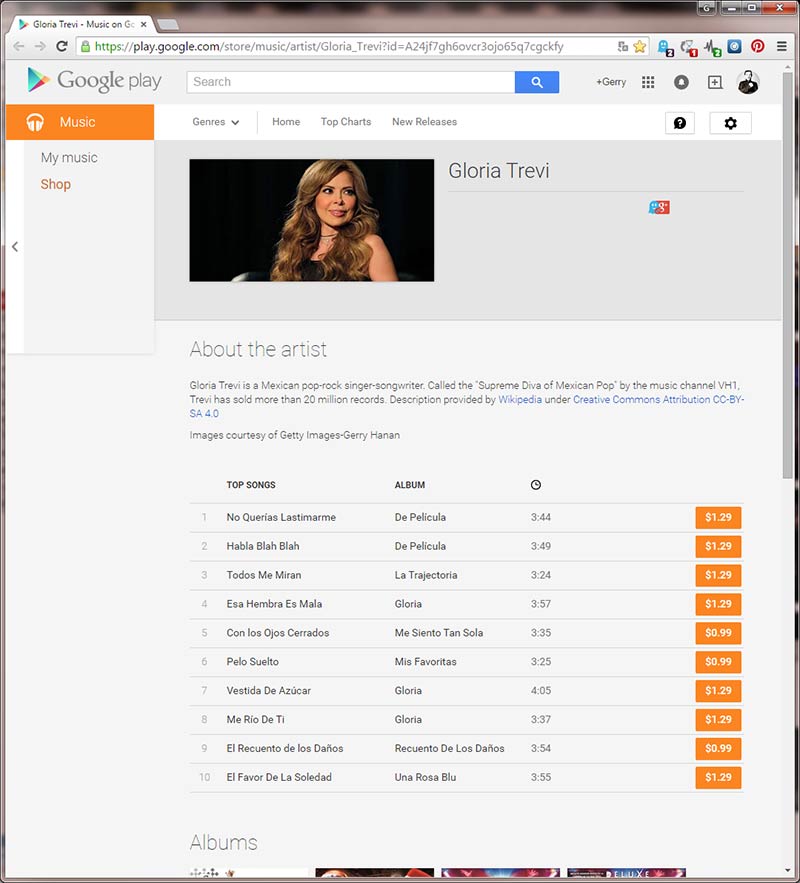800x883 pixels.
Task: Click the bookmark star in address bar
Action: pyautogui.click(x=639, y=47)
